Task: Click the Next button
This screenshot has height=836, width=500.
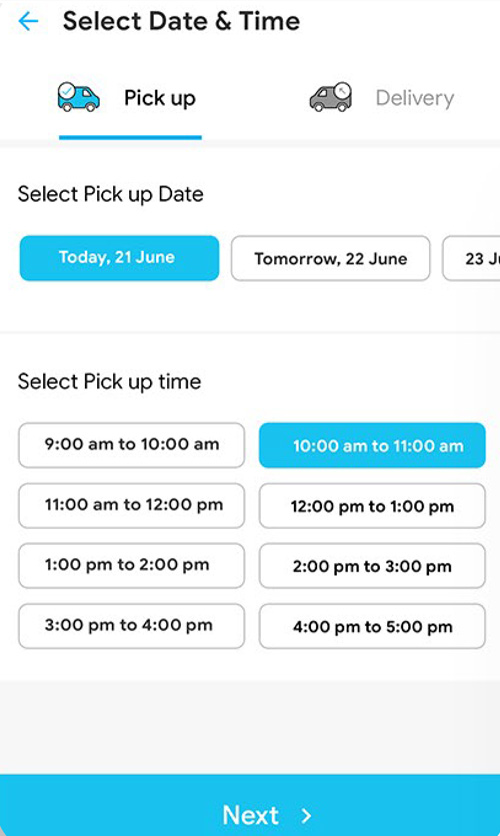Action: click(x=250, y=805)
